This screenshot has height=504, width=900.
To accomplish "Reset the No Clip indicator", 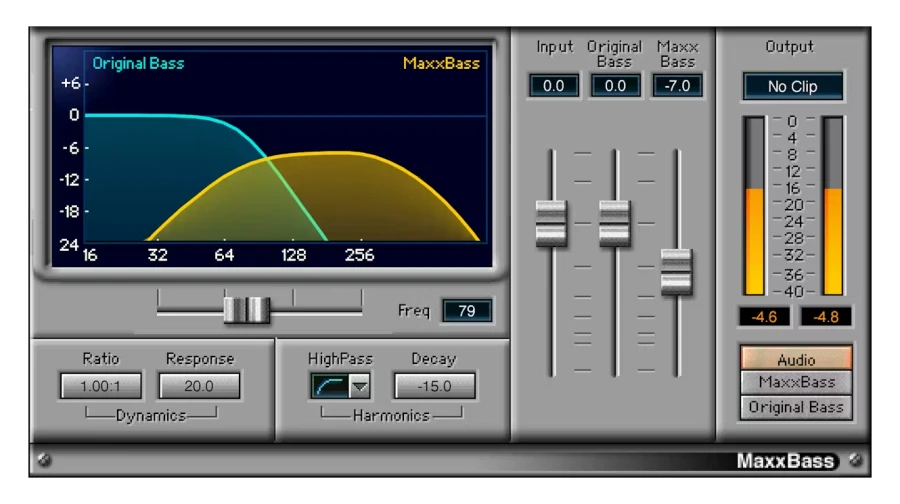I will point(793,87).
